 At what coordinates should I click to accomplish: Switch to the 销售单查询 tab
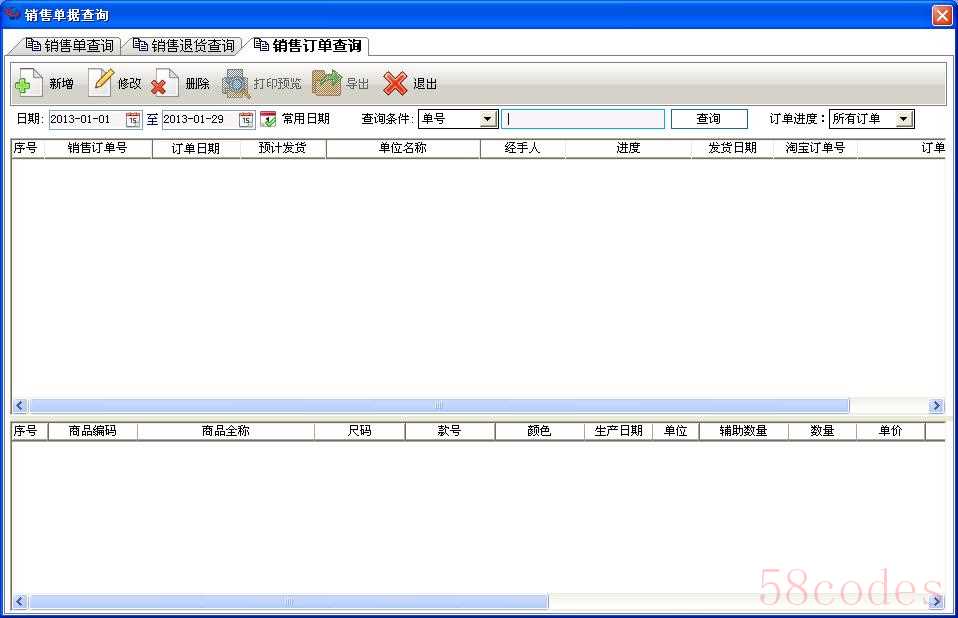click(x=69, y=46)
